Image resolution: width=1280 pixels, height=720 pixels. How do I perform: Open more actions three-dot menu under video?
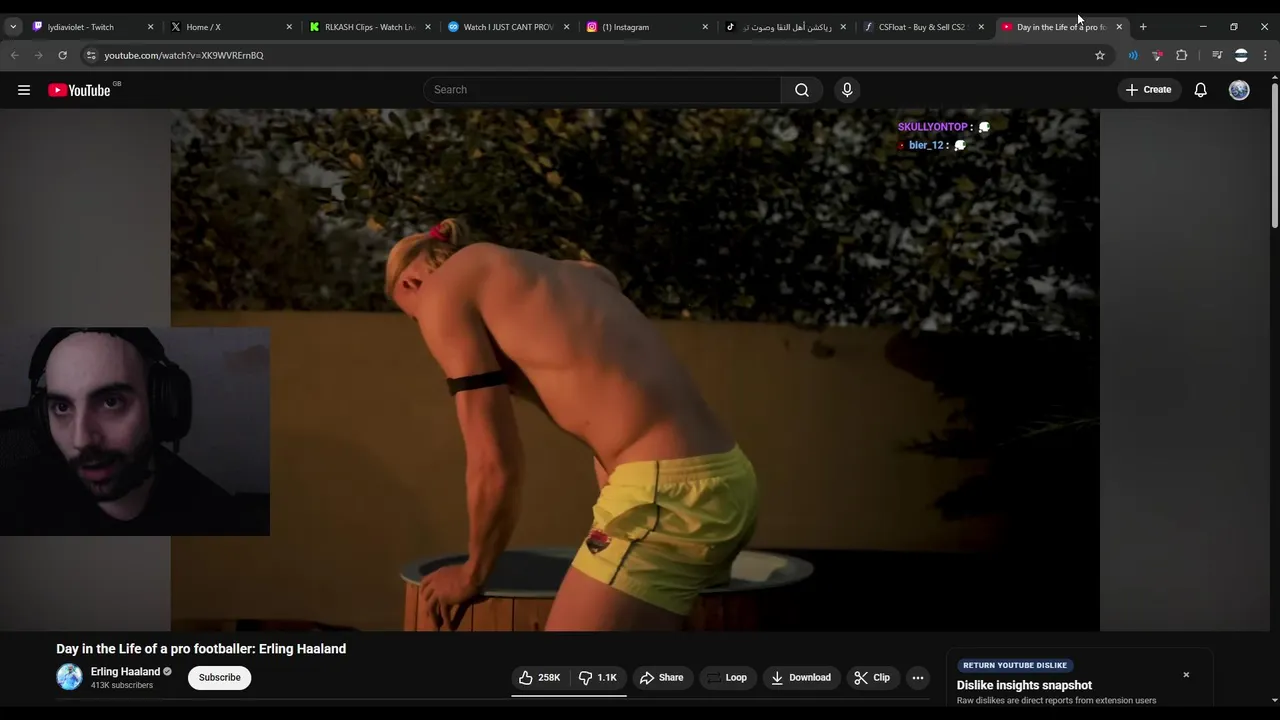pyautogui.click(x=918, y=678)
